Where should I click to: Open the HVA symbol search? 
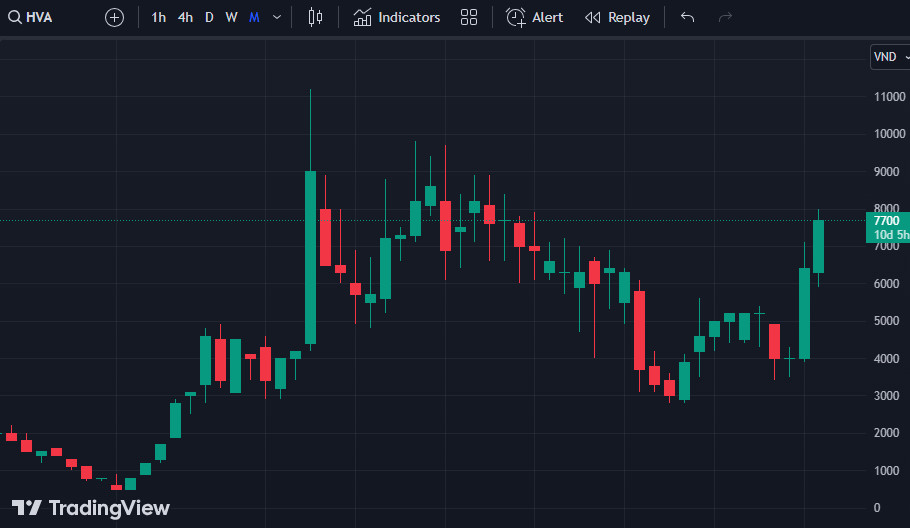30,17
